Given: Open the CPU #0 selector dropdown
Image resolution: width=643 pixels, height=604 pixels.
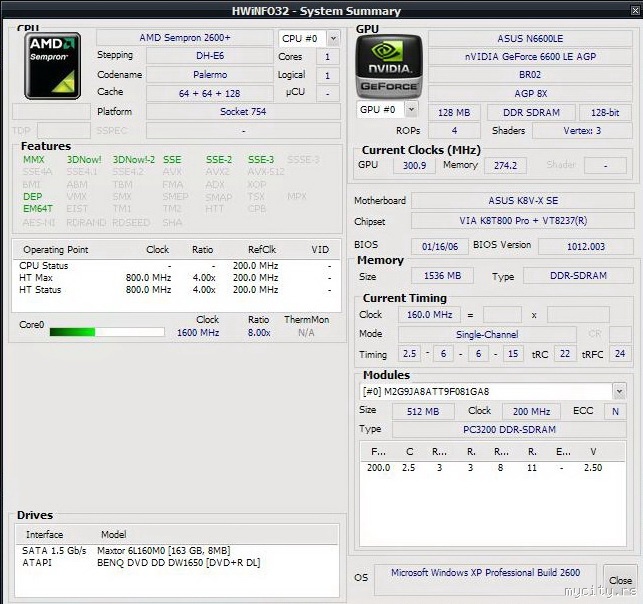Looking at the screenshot, I should click(x=333, y=39).
